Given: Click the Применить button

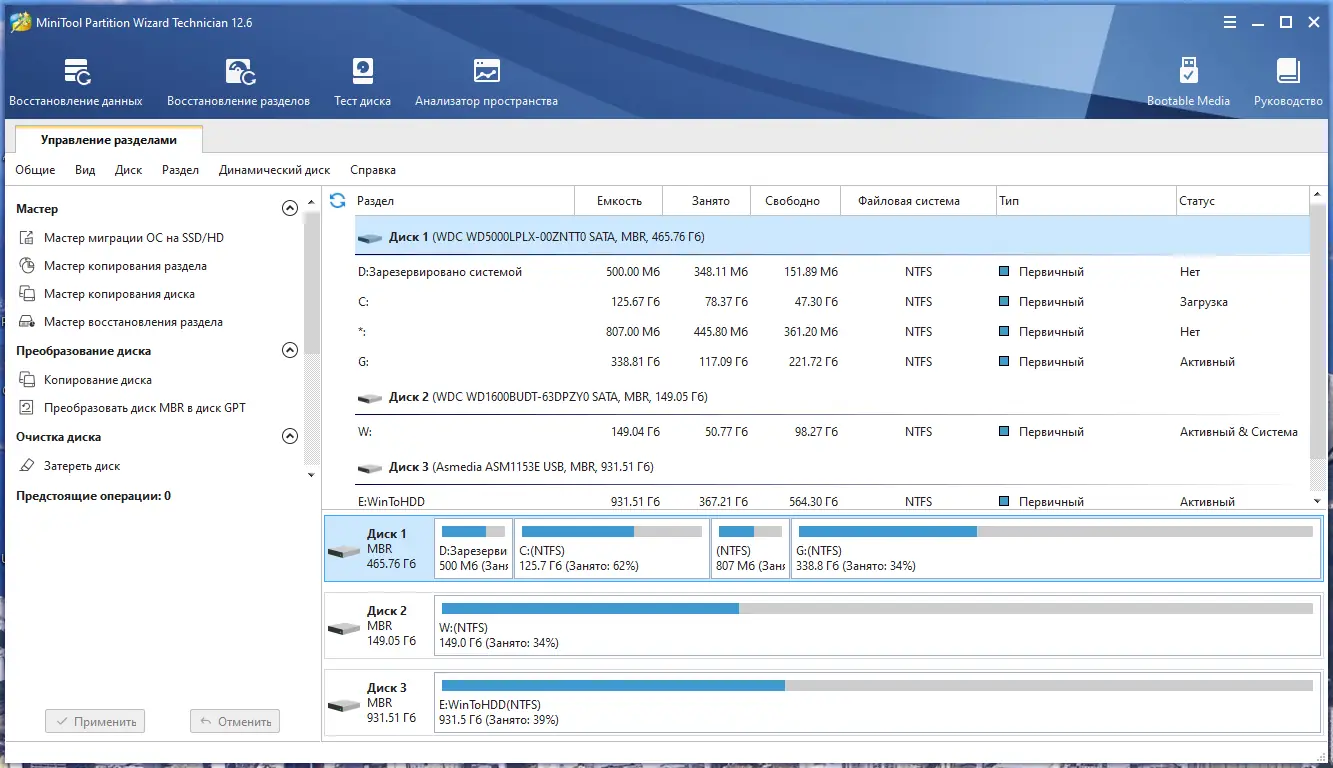Looking at the screenshot, I should 95,721.
